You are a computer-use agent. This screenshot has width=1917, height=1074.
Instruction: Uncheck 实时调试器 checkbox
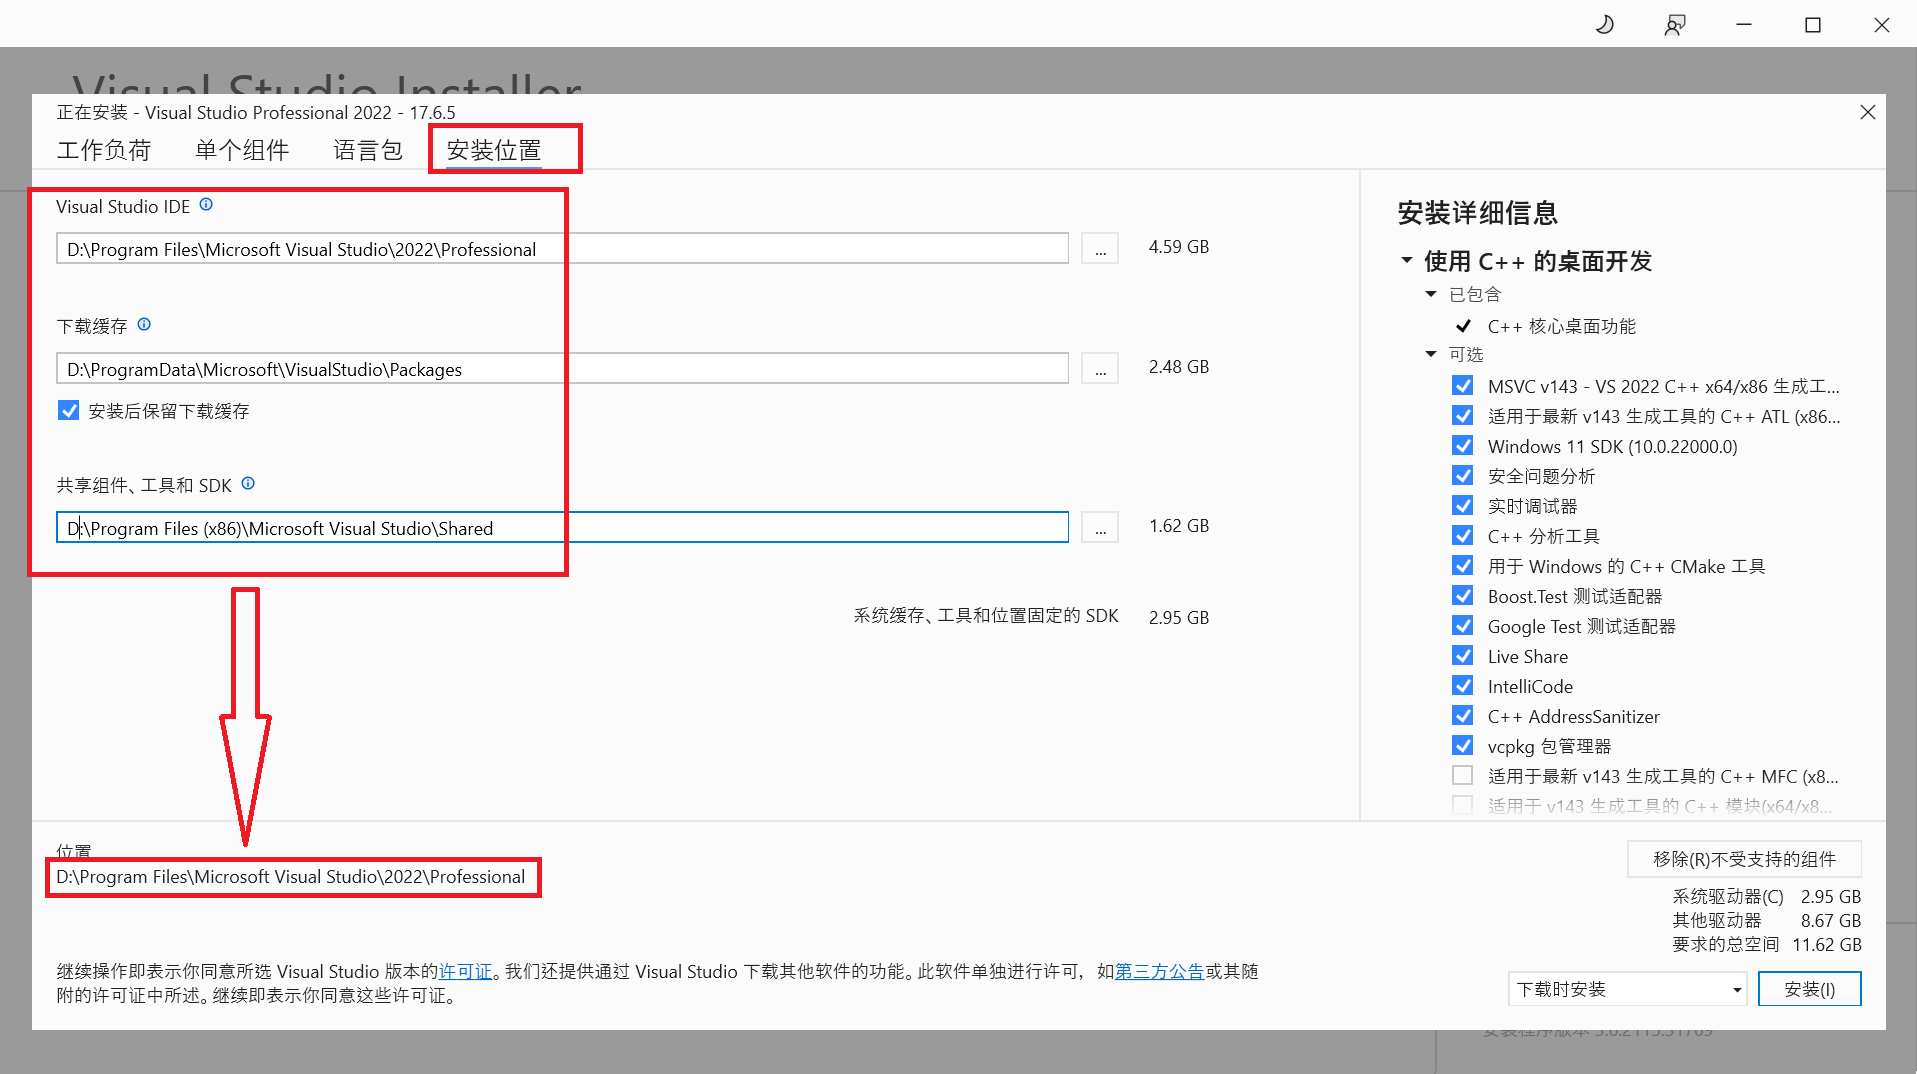tap(1462, 506)
